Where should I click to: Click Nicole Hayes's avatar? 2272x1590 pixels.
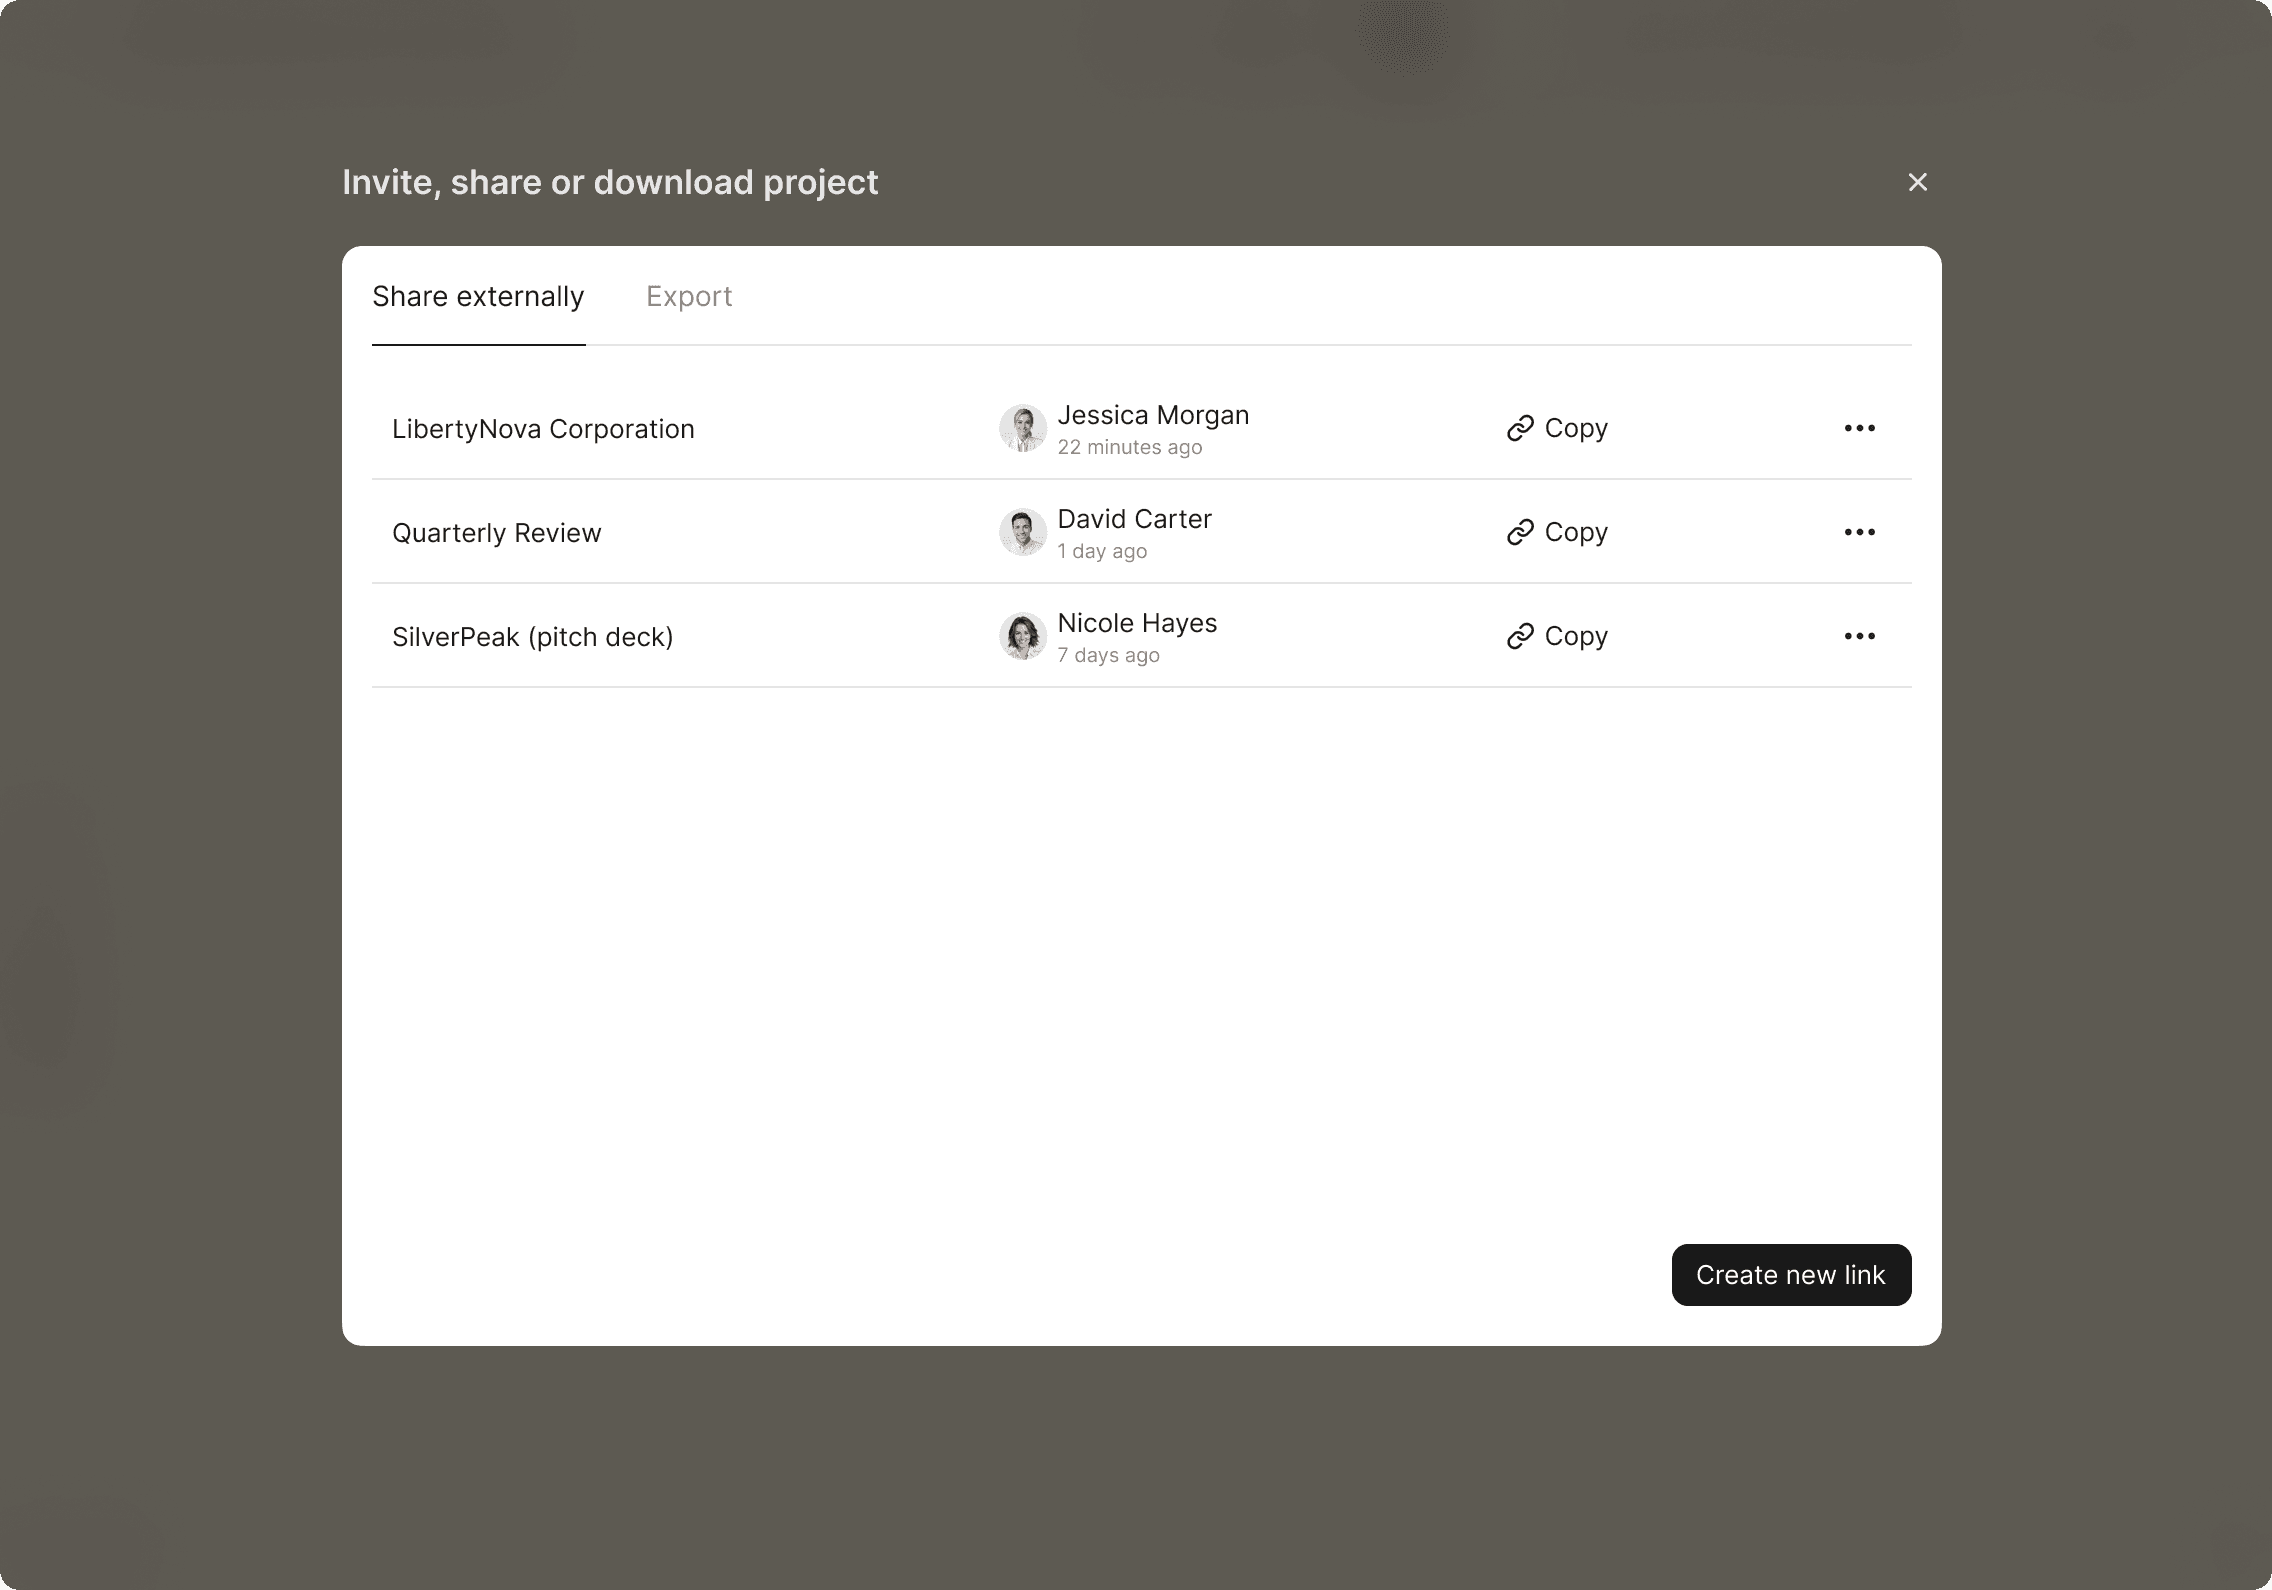[1022, 636]
